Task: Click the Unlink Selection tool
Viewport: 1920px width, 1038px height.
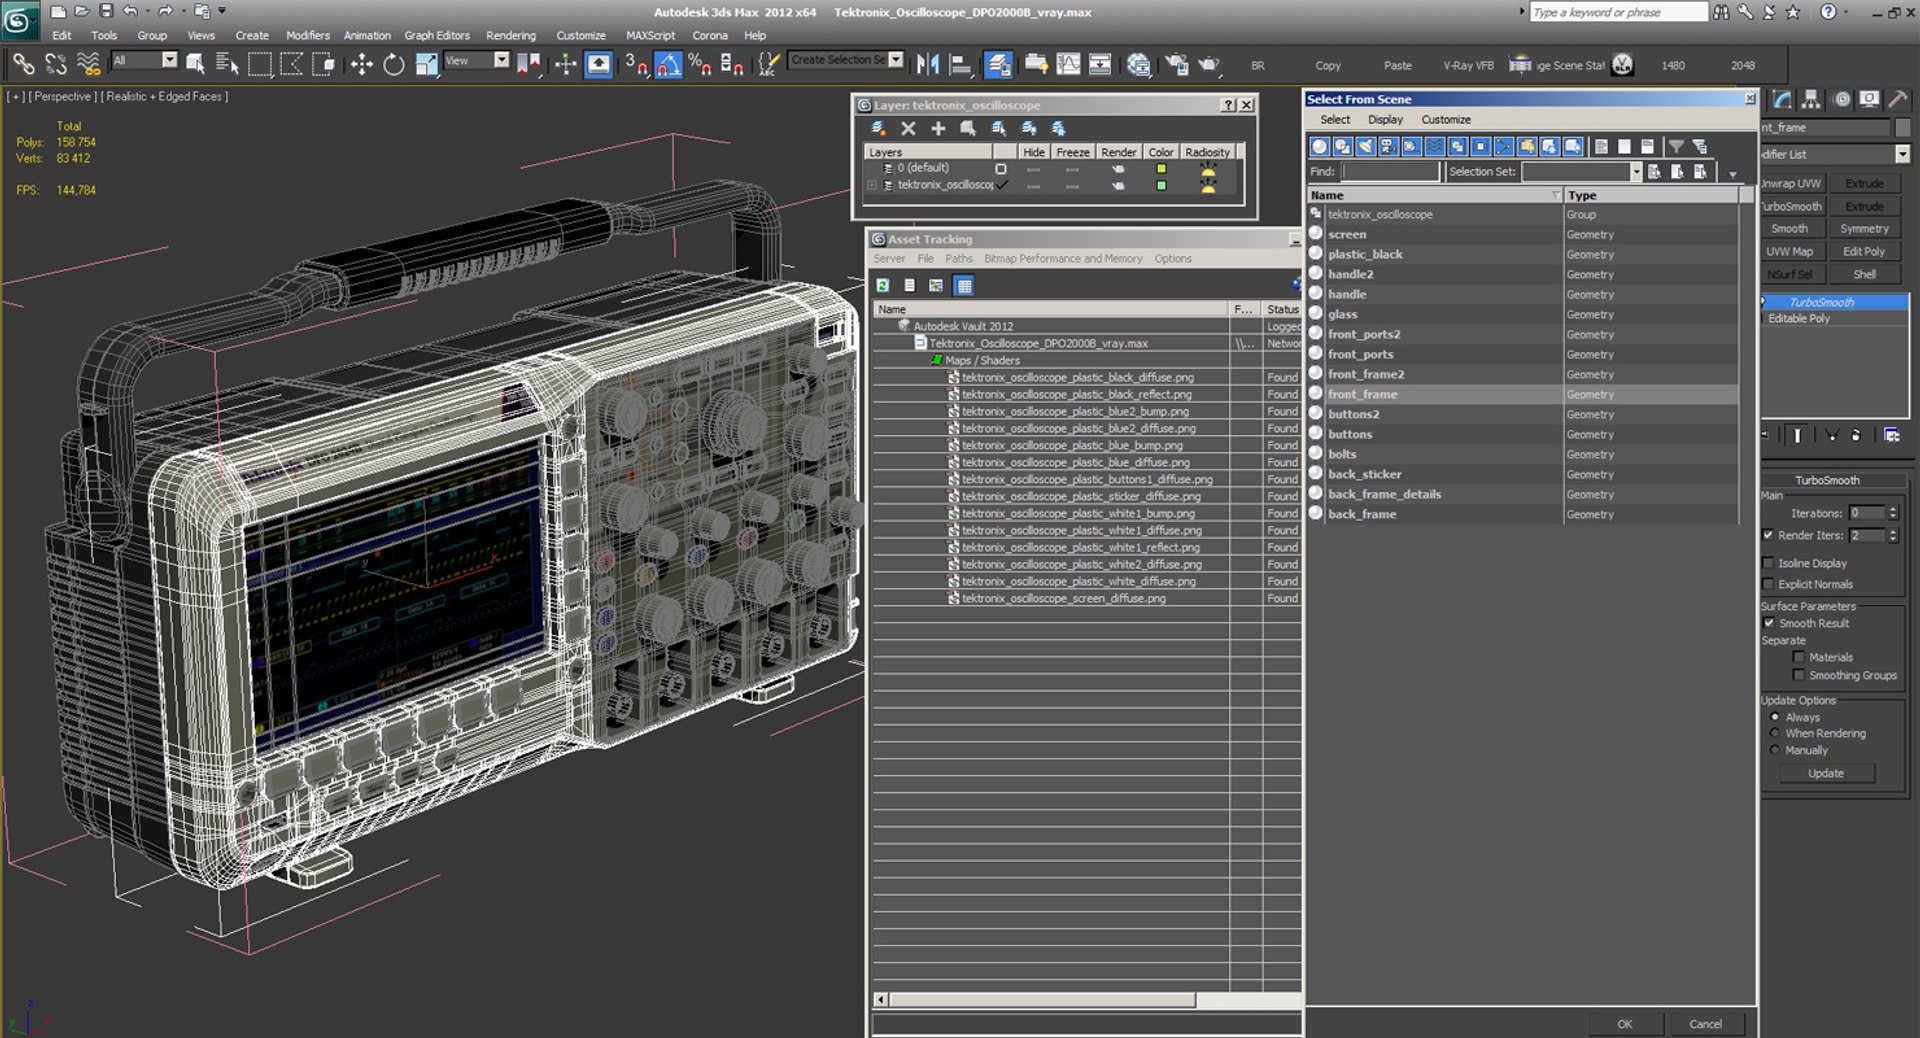Action: 55,65
